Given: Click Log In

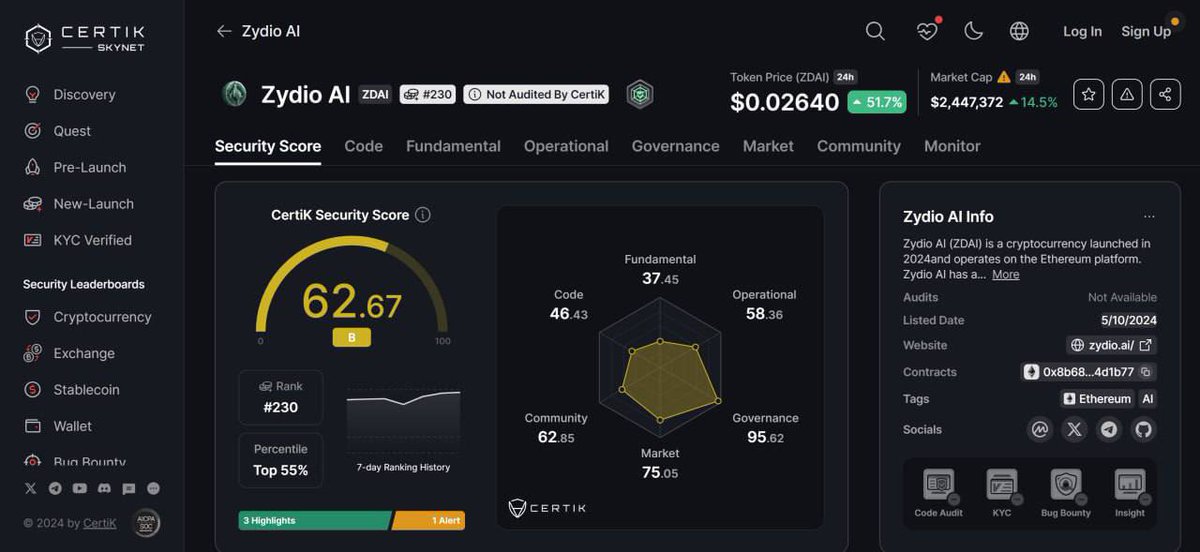Looking at the screenshot, I should click(1082, 31).
